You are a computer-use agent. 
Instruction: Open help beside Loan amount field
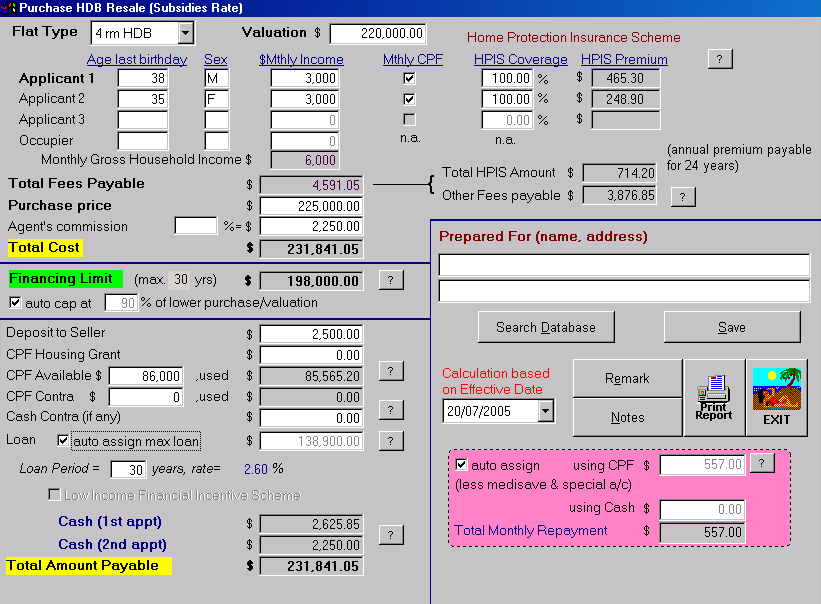pyautogui.click(x=391, y=441)
